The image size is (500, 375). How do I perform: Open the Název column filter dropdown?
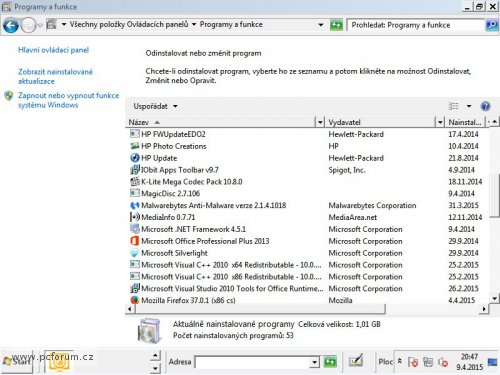320,122
